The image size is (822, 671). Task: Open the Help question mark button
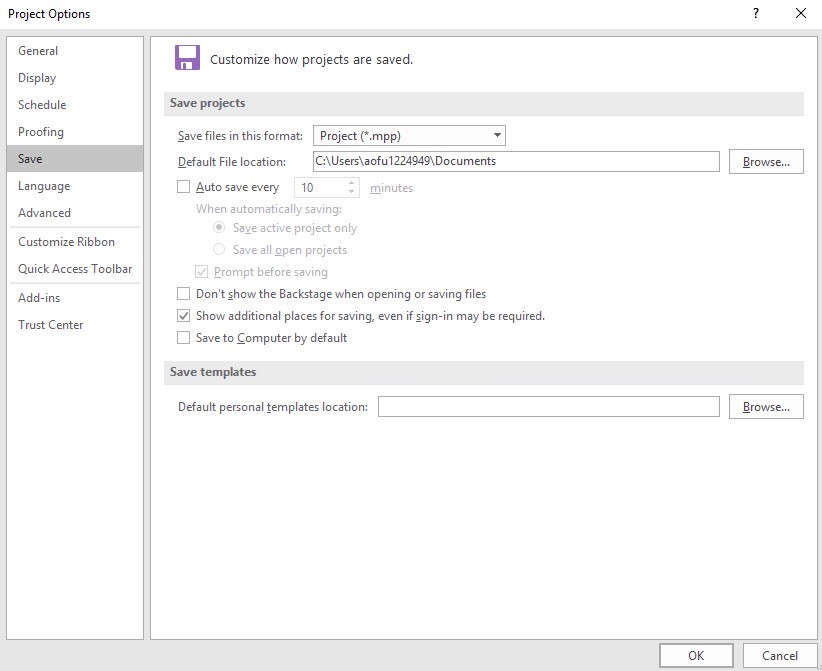point(755,13)
